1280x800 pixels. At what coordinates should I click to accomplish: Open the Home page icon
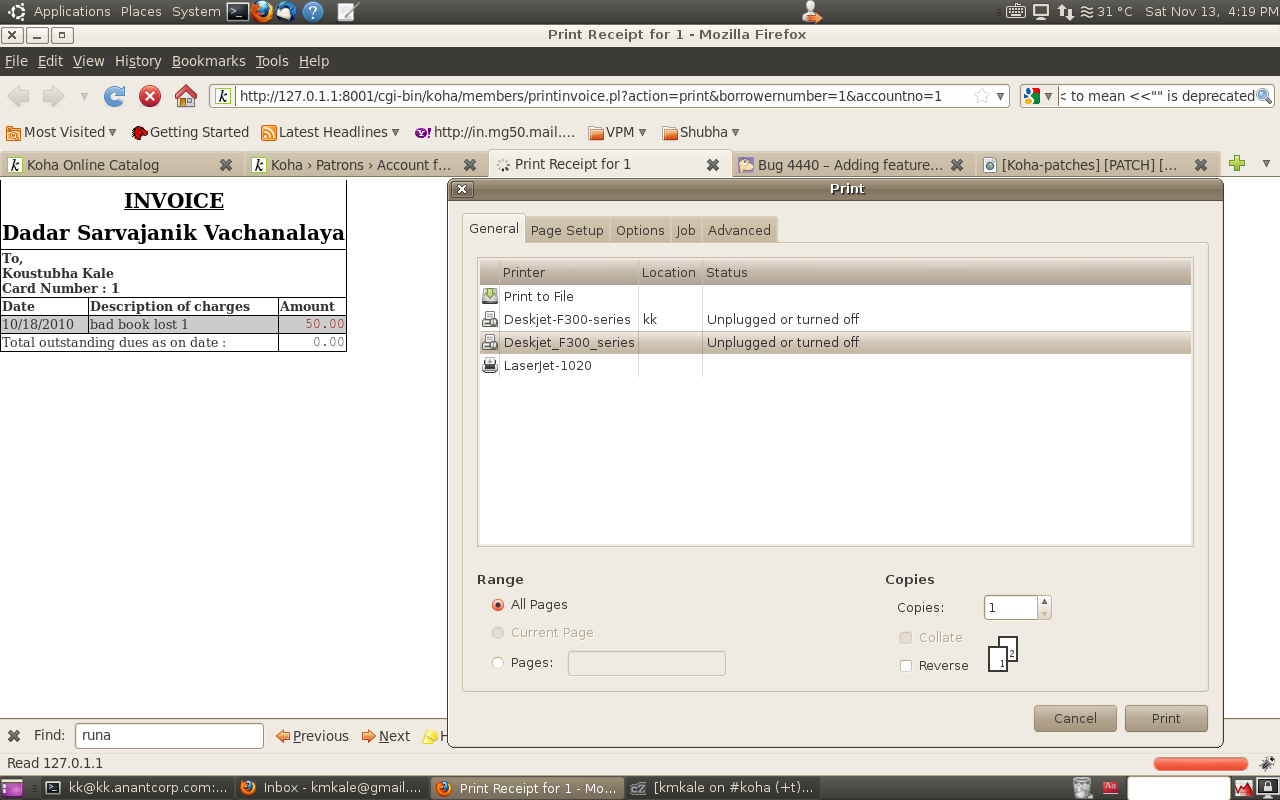(186, 96)
